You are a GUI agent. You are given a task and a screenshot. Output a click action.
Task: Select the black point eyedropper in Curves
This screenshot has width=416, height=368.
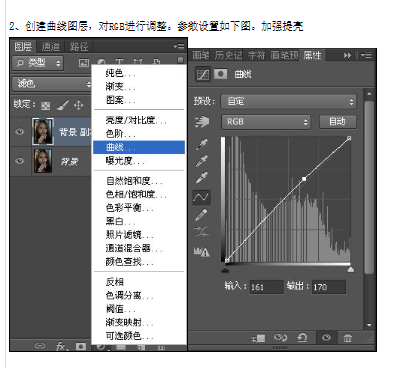(202, 144)
